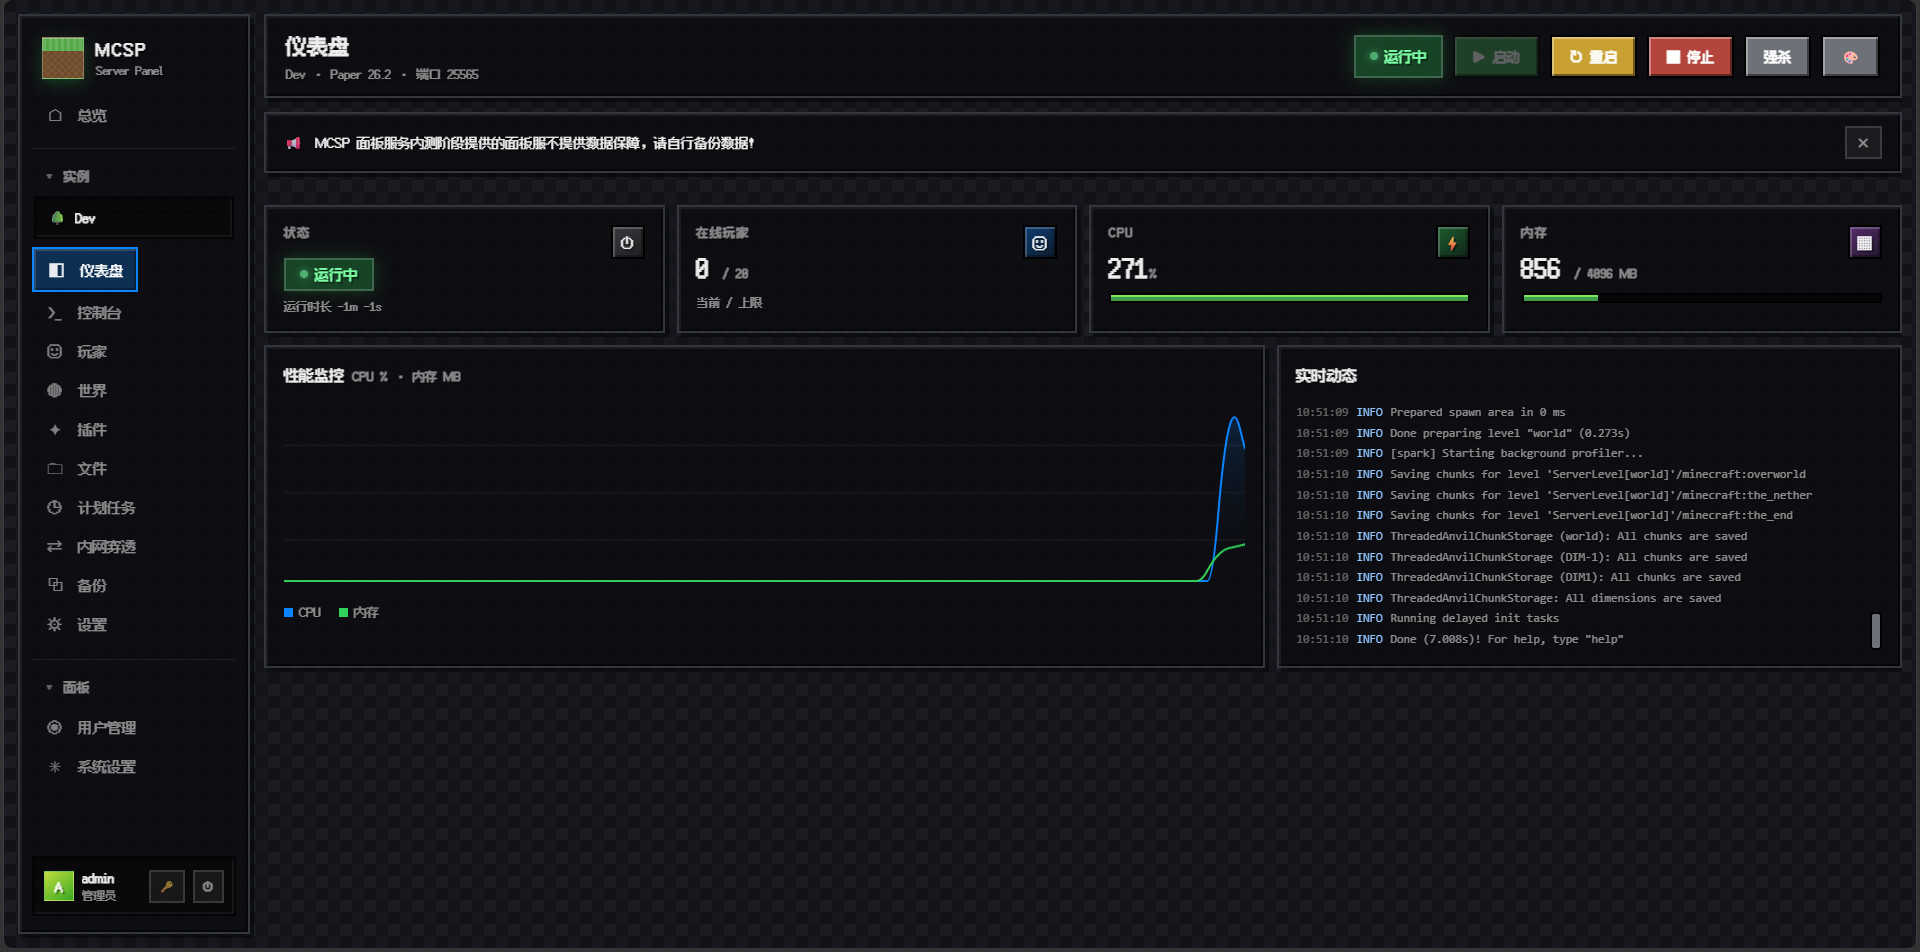Click the terminal icon for 控制台
Viewport: 1920px width, 952px height.
point(55,313)
